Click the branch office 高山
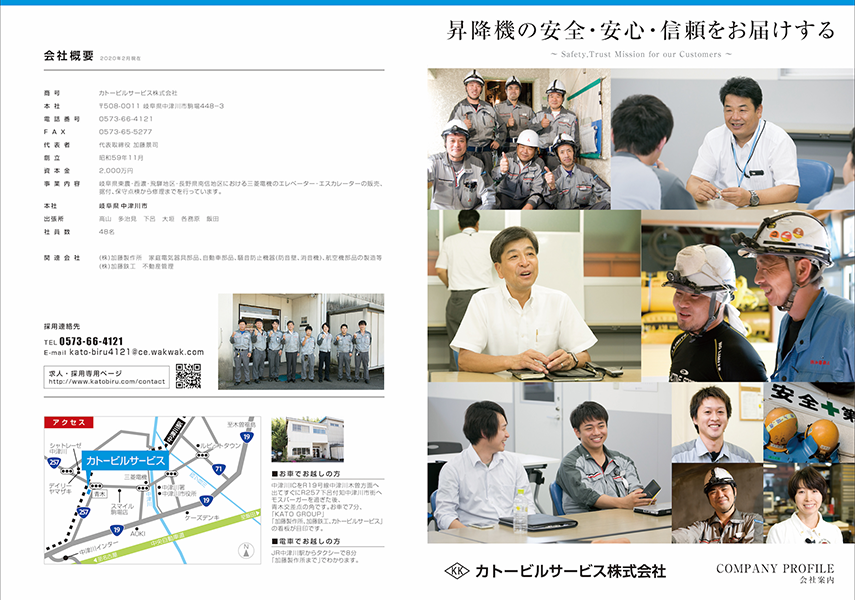This screenshot has width=855, height=600. tap(105, 219)
